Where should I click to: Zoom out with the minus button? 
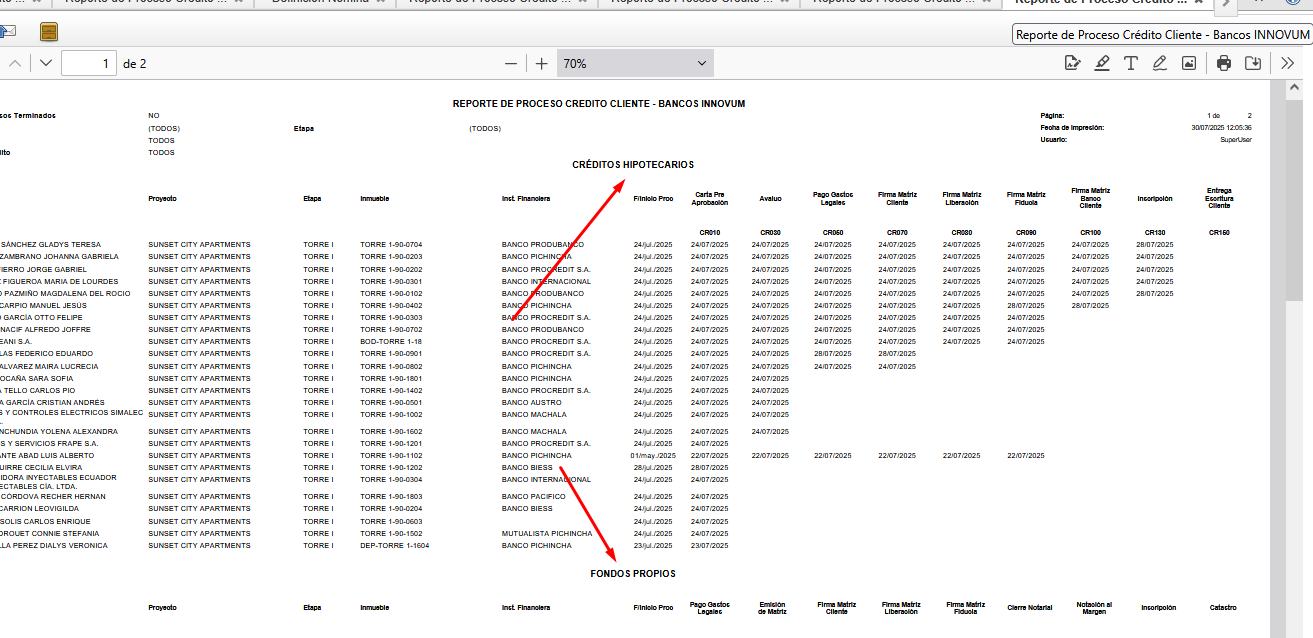[x=511, y=63]
